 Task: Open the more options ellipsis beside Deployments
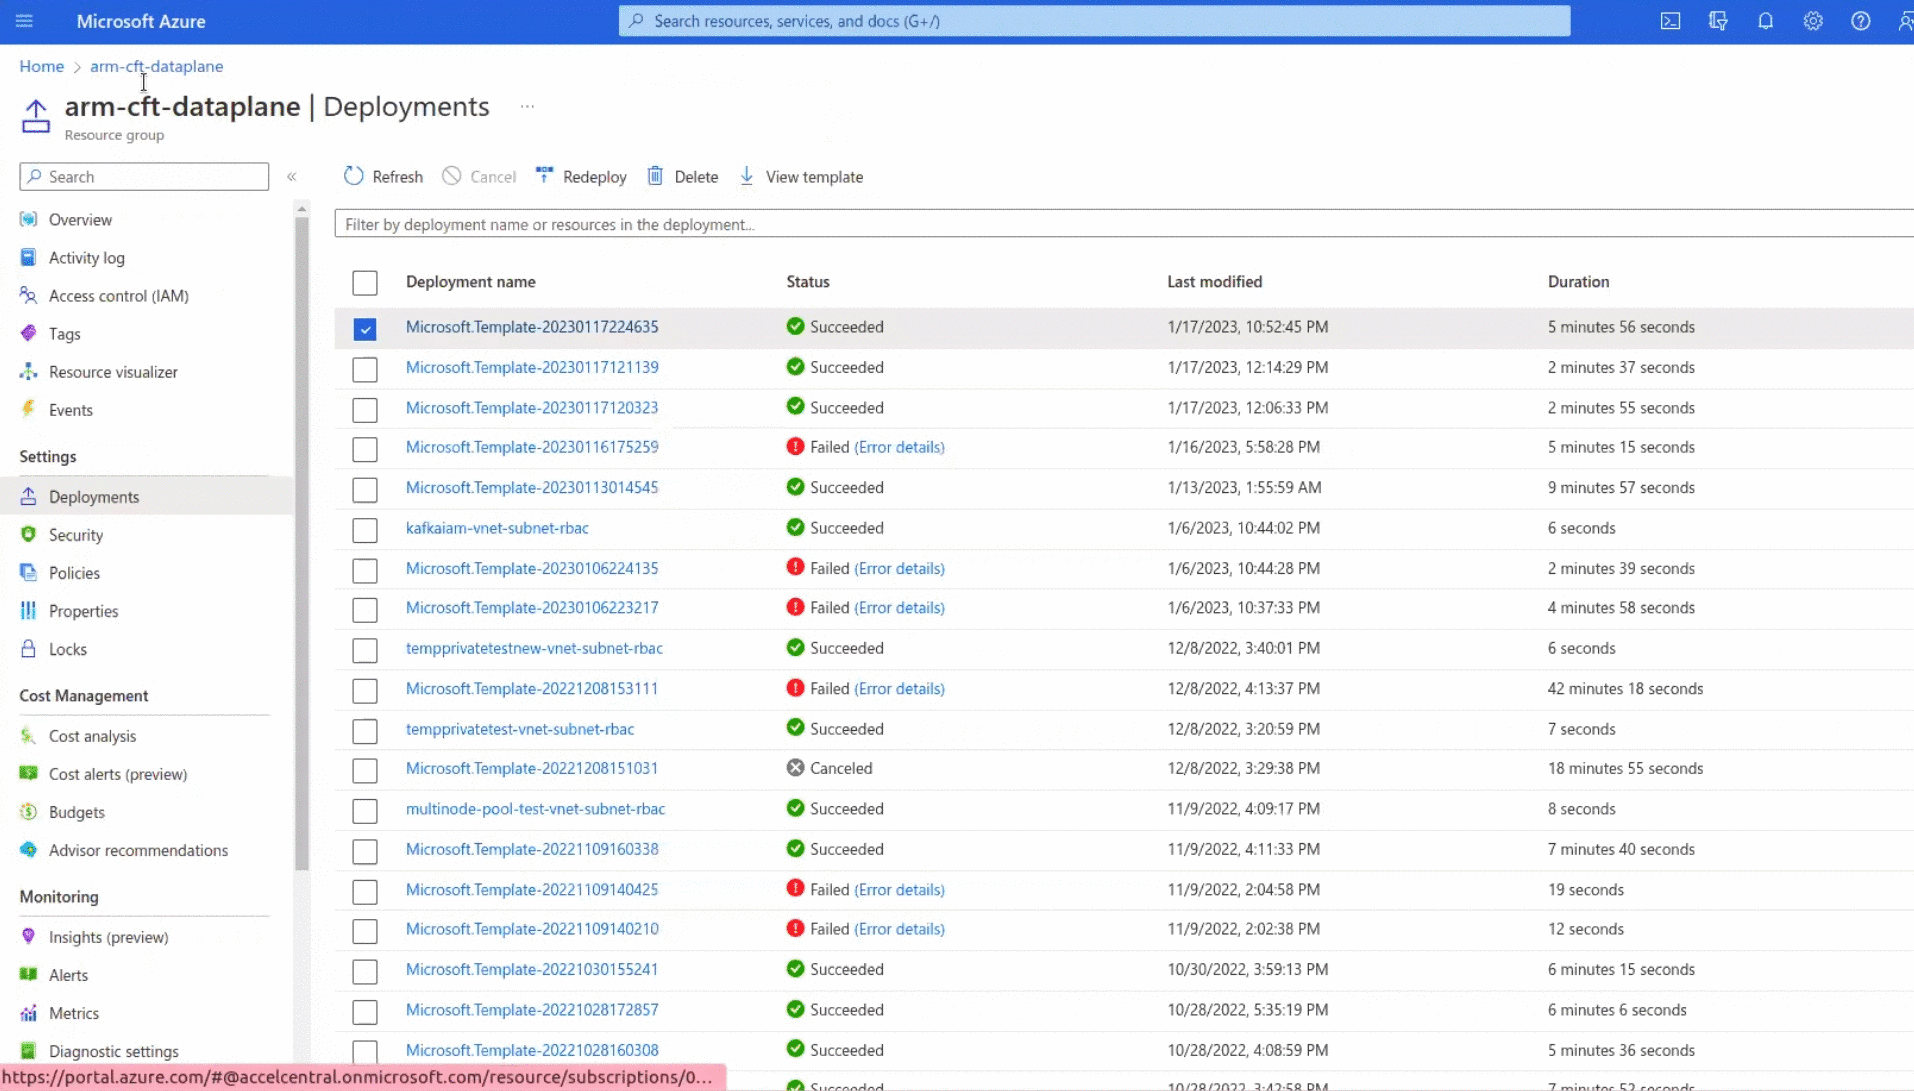[x=527, y=106]
